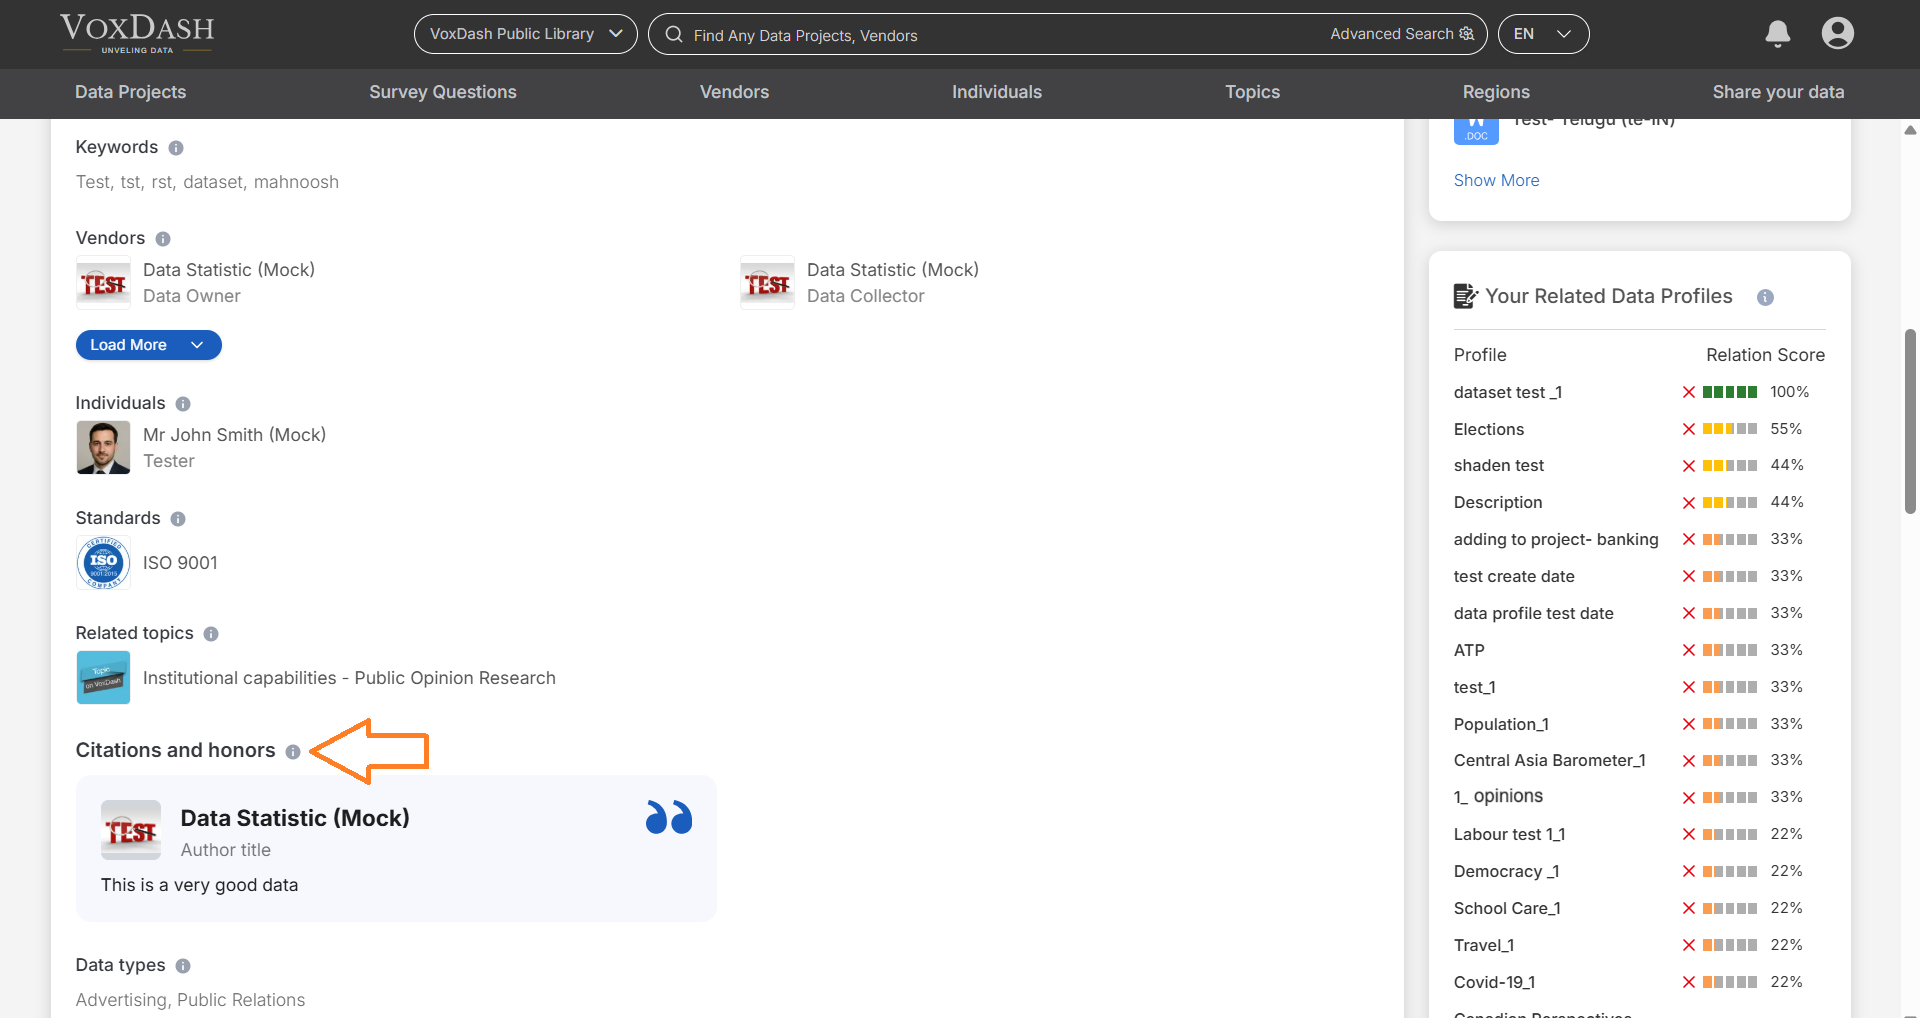The image size is (1920, 1018).
Task: Open the Data Statistic (Mock) citation card
Action: (x=396, y=848)
